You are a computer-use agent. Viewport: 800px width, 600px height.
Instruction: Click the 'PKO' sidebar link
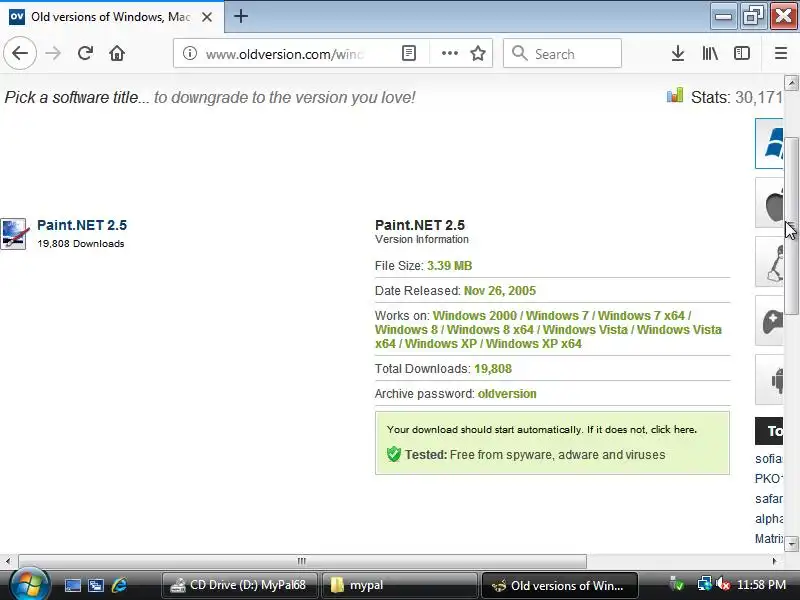(768, 479)
